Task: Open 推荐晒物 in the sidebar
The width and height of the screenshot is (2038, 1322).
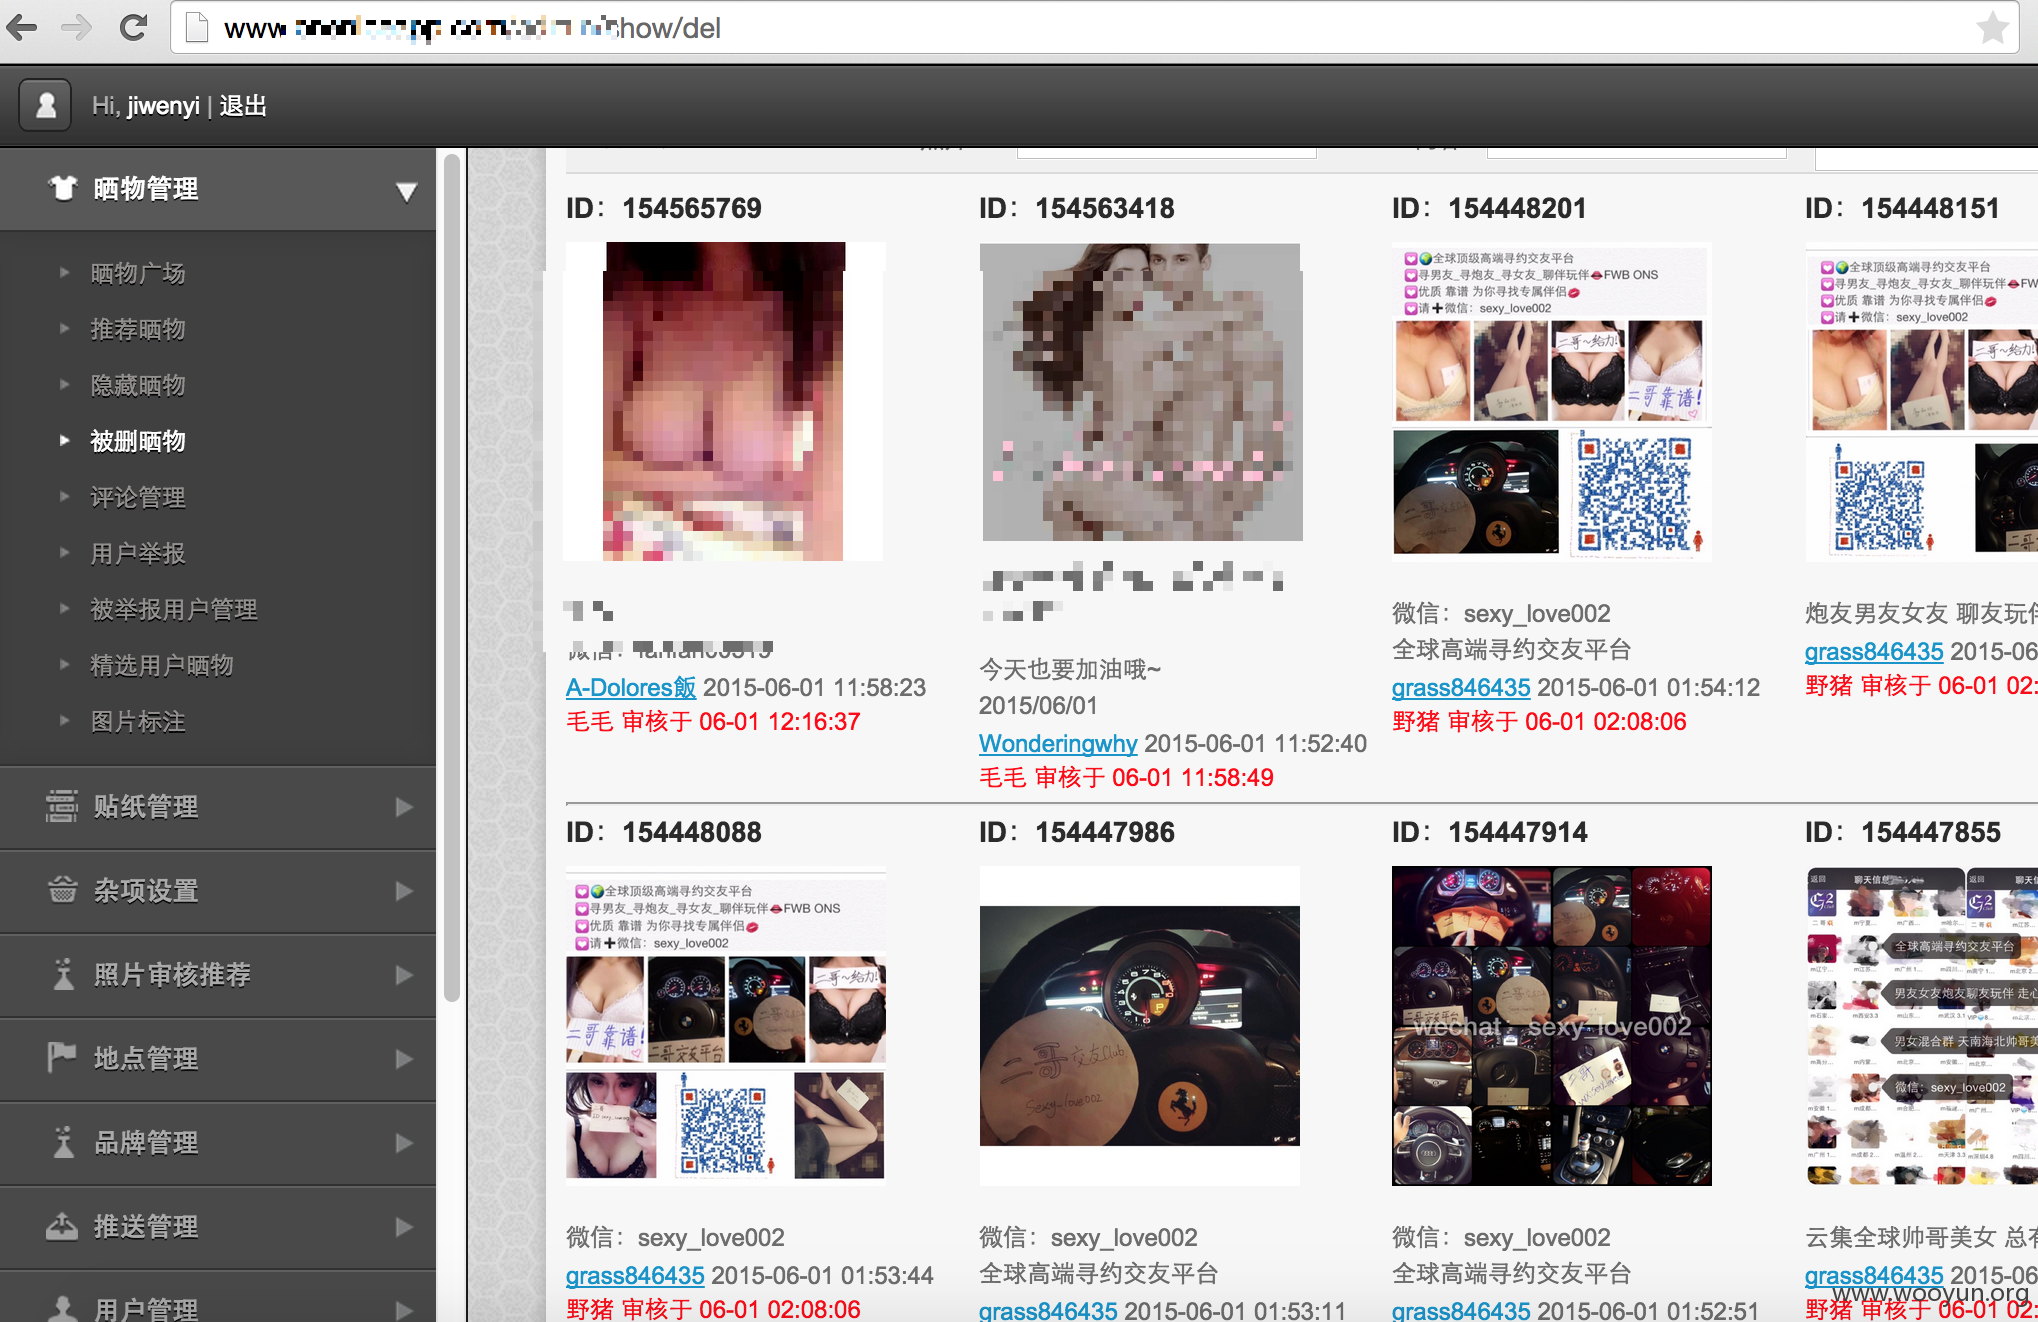Action: (138, 329)
